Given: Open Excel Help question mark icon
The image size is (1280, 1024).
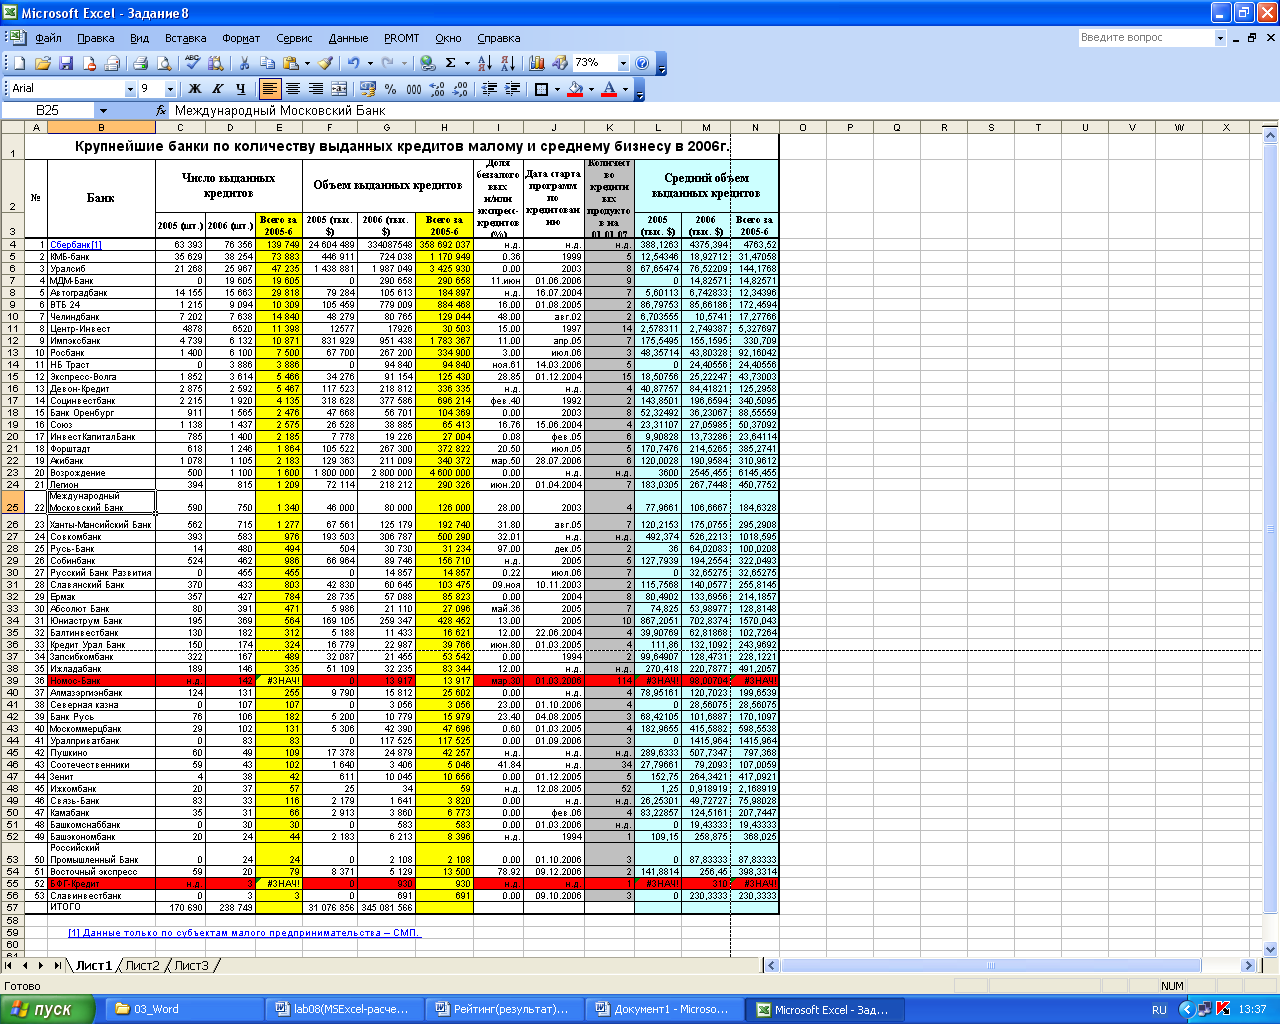Looking at the screenshot, I should (x=642, y=63).
